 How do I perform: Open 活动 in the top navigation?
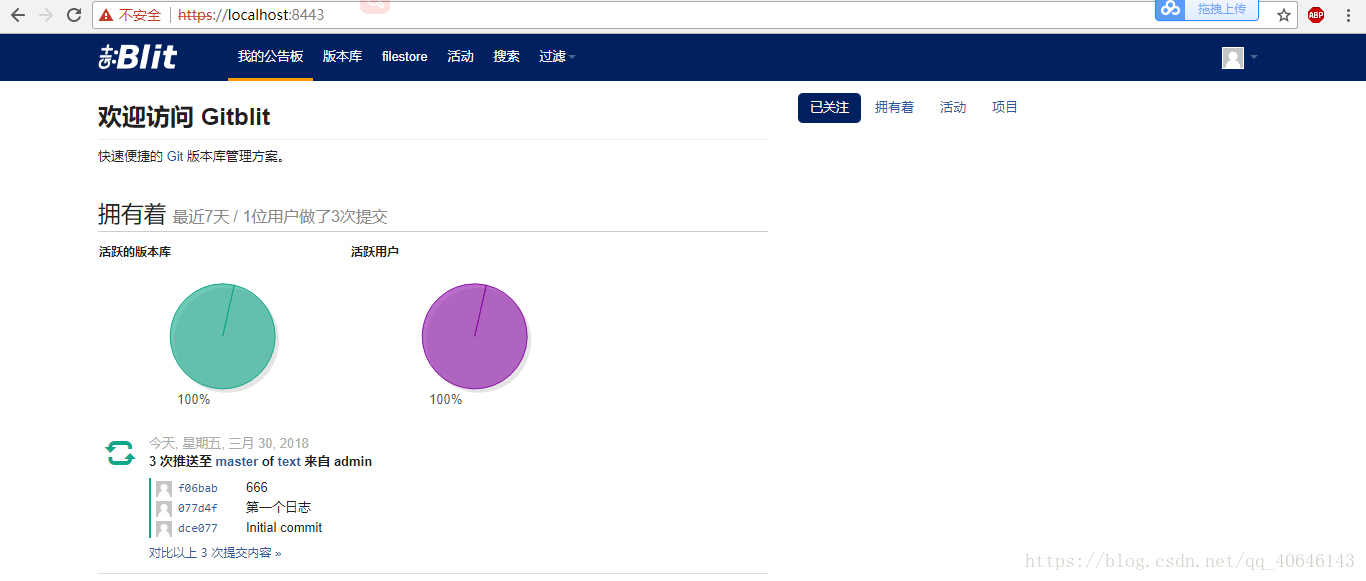click(x=460, y=57)
